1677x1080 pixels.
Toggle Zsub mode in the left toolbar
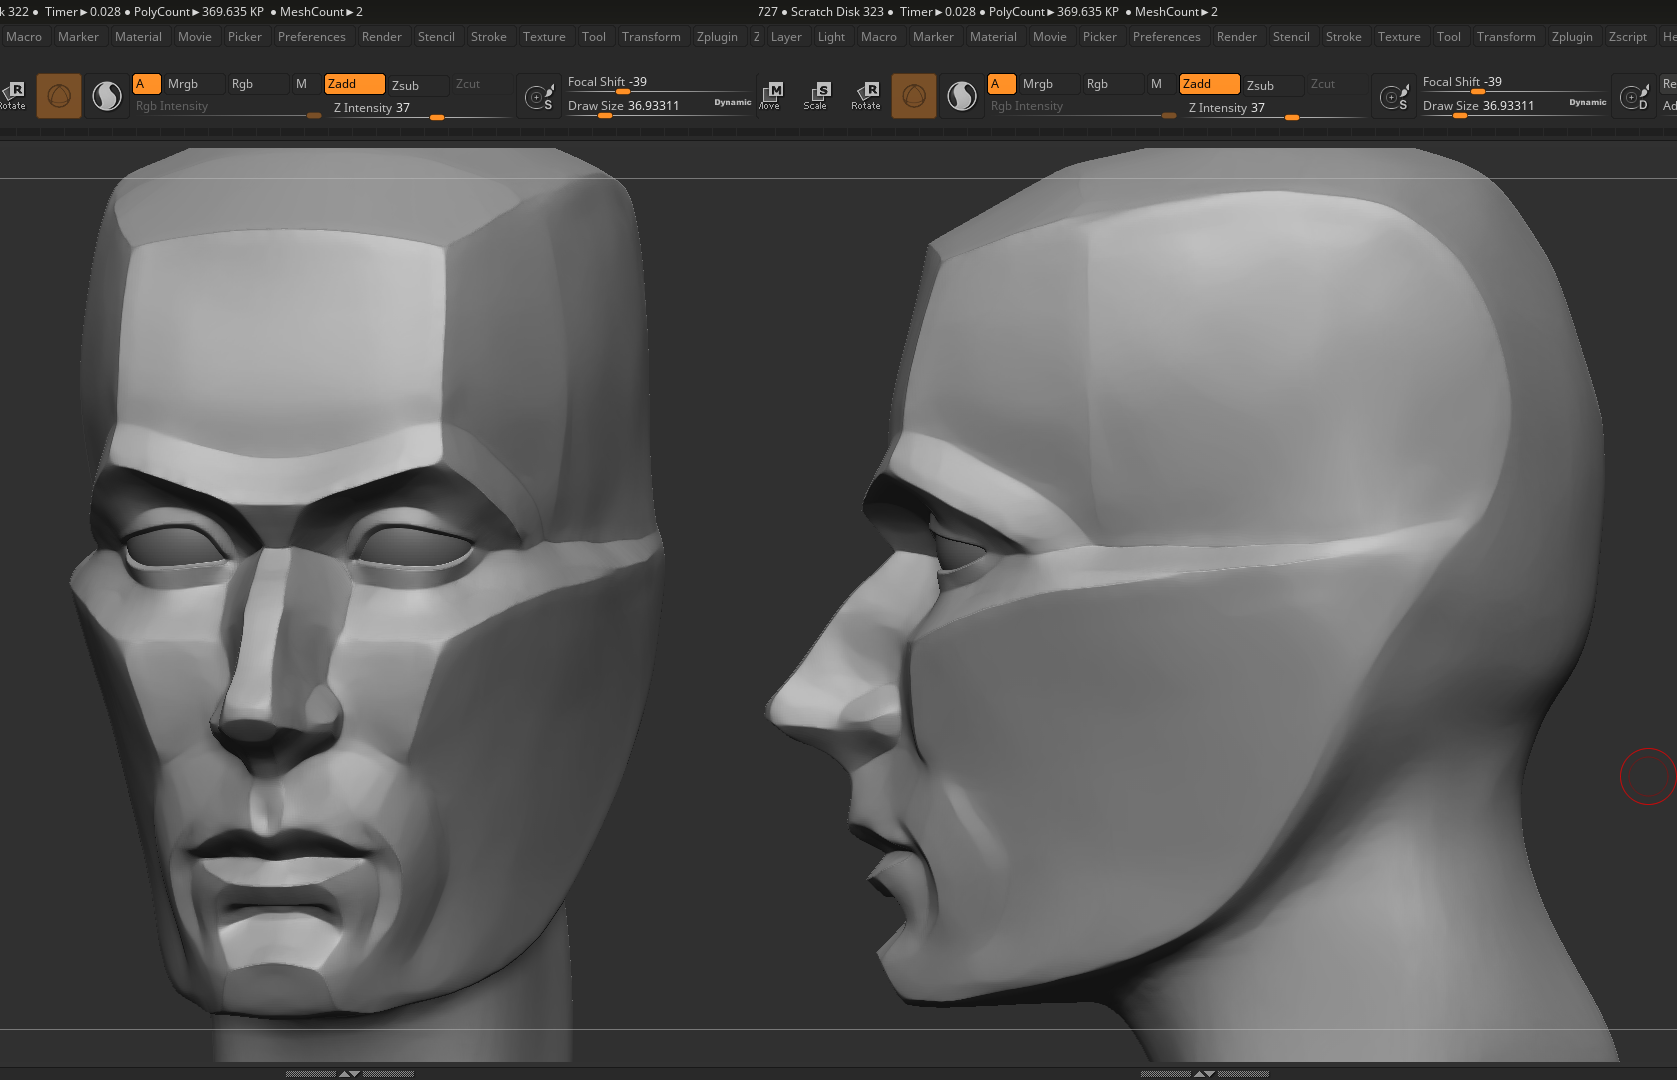click(x=406, y=85)
